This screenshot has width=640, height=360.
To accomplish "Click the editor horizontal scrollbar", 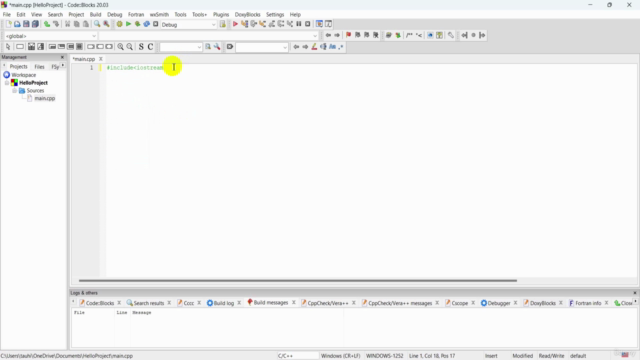I will click(298, 280).
